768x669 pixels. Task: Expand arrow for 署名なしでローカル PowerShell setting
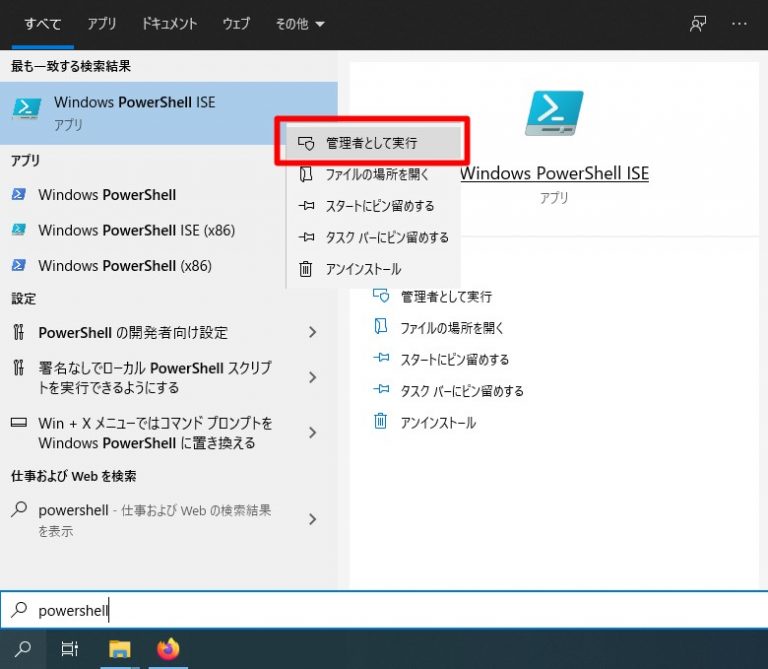[312, 378]
